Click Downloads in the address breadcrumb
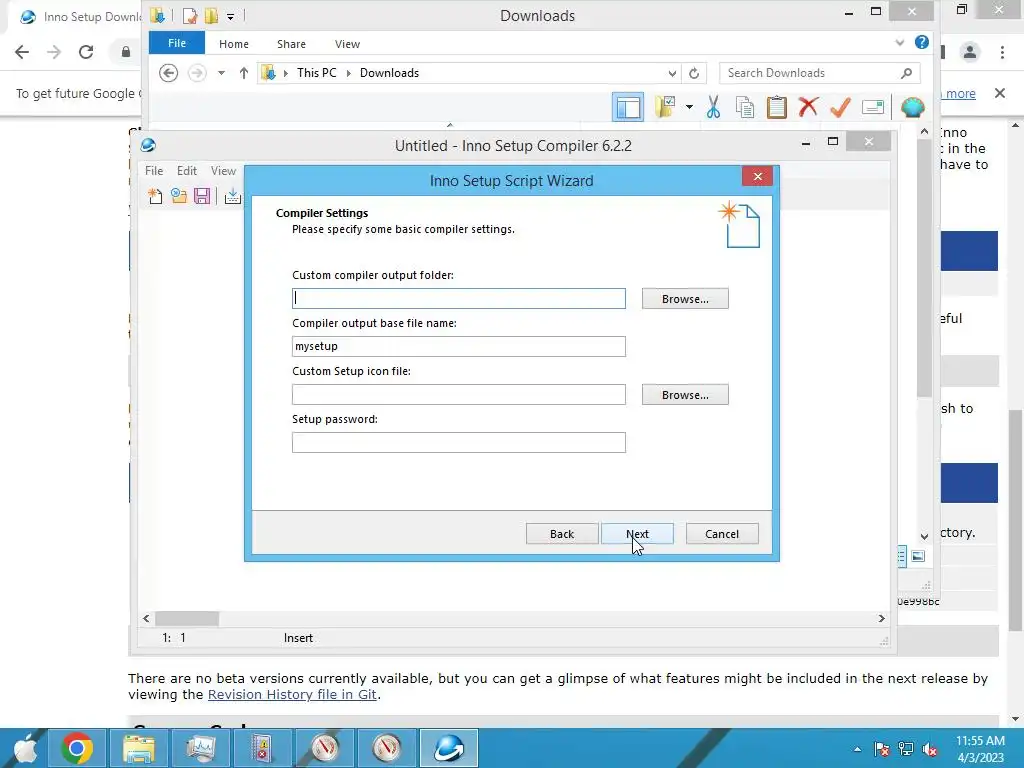 389,73
